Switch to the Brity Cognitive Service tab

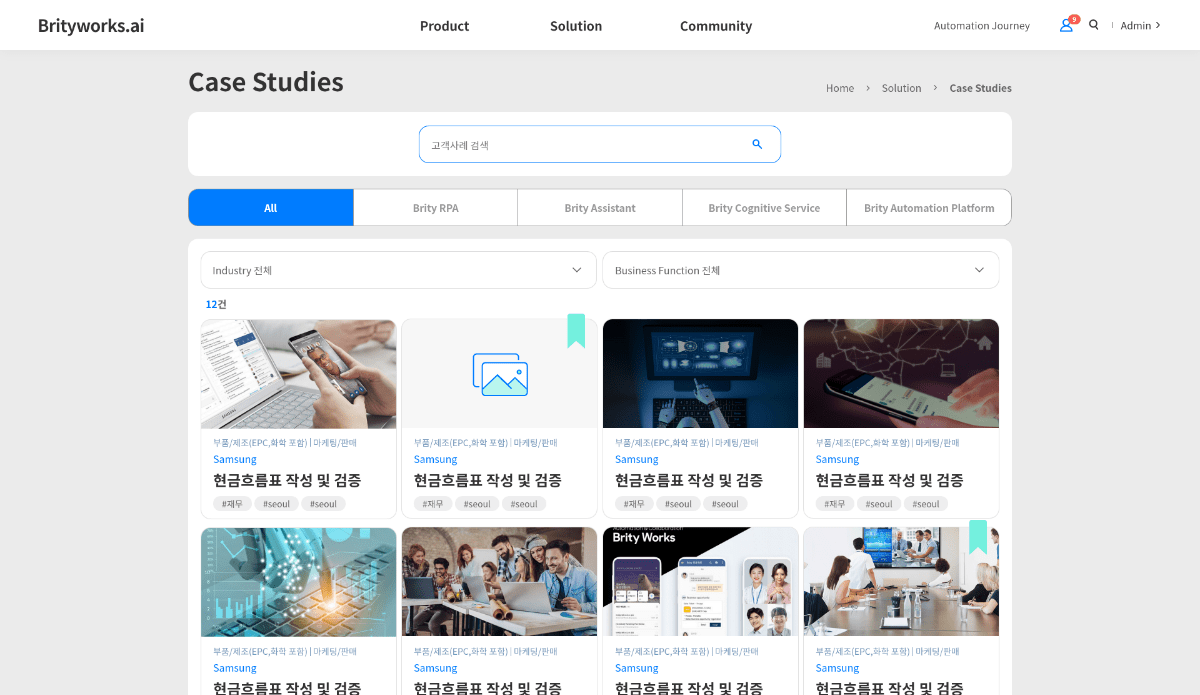coord(764,208)
